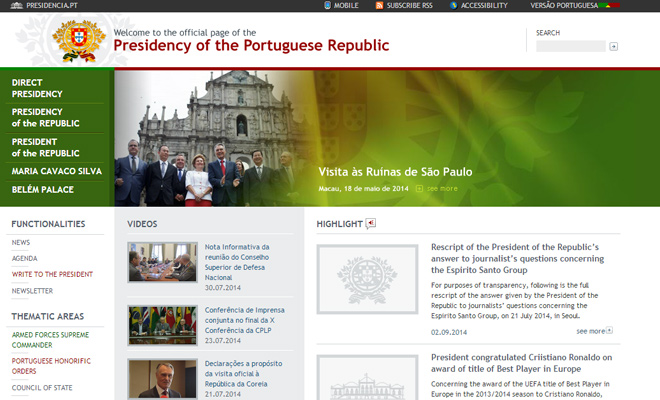Click the video date 23.07.2014
The image size is (660, 400).
[x=223, y=341]
